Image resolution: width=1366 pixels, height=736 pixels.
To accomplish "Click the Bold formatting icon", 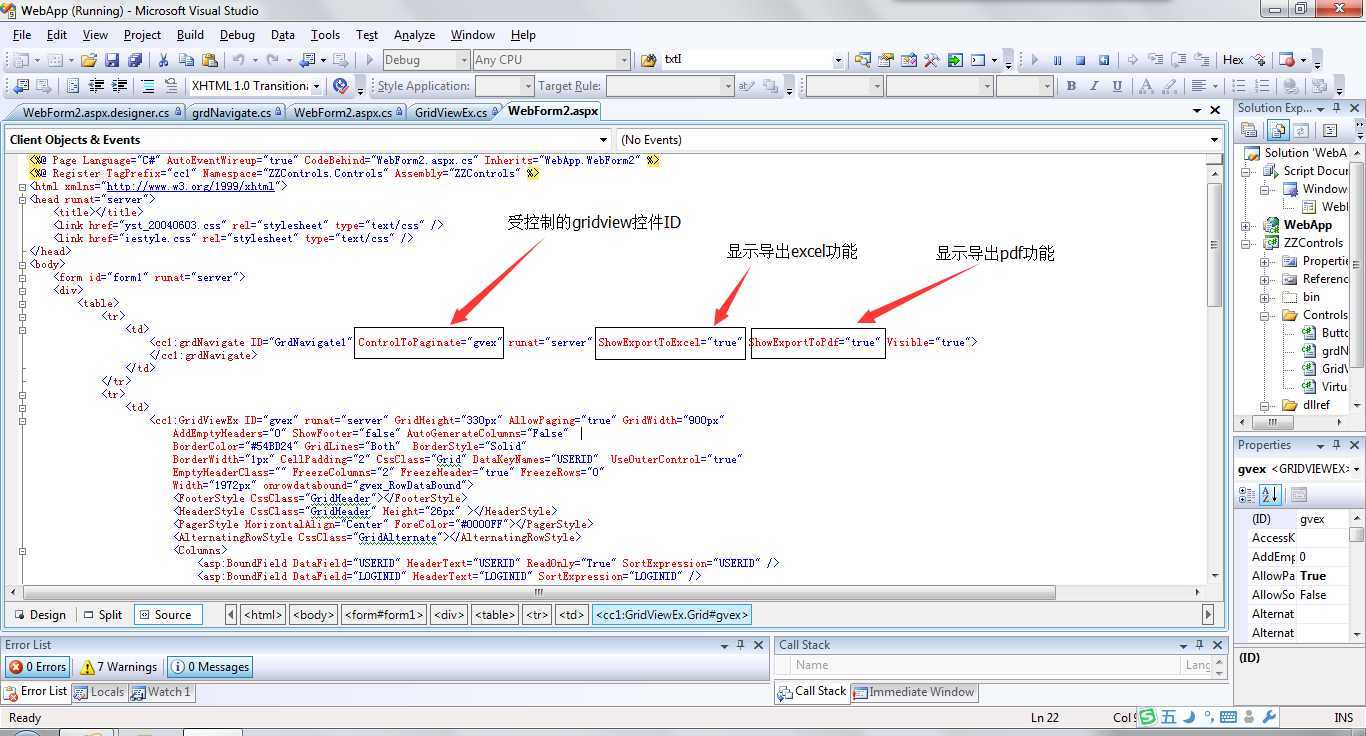I will click(1071, 86).
